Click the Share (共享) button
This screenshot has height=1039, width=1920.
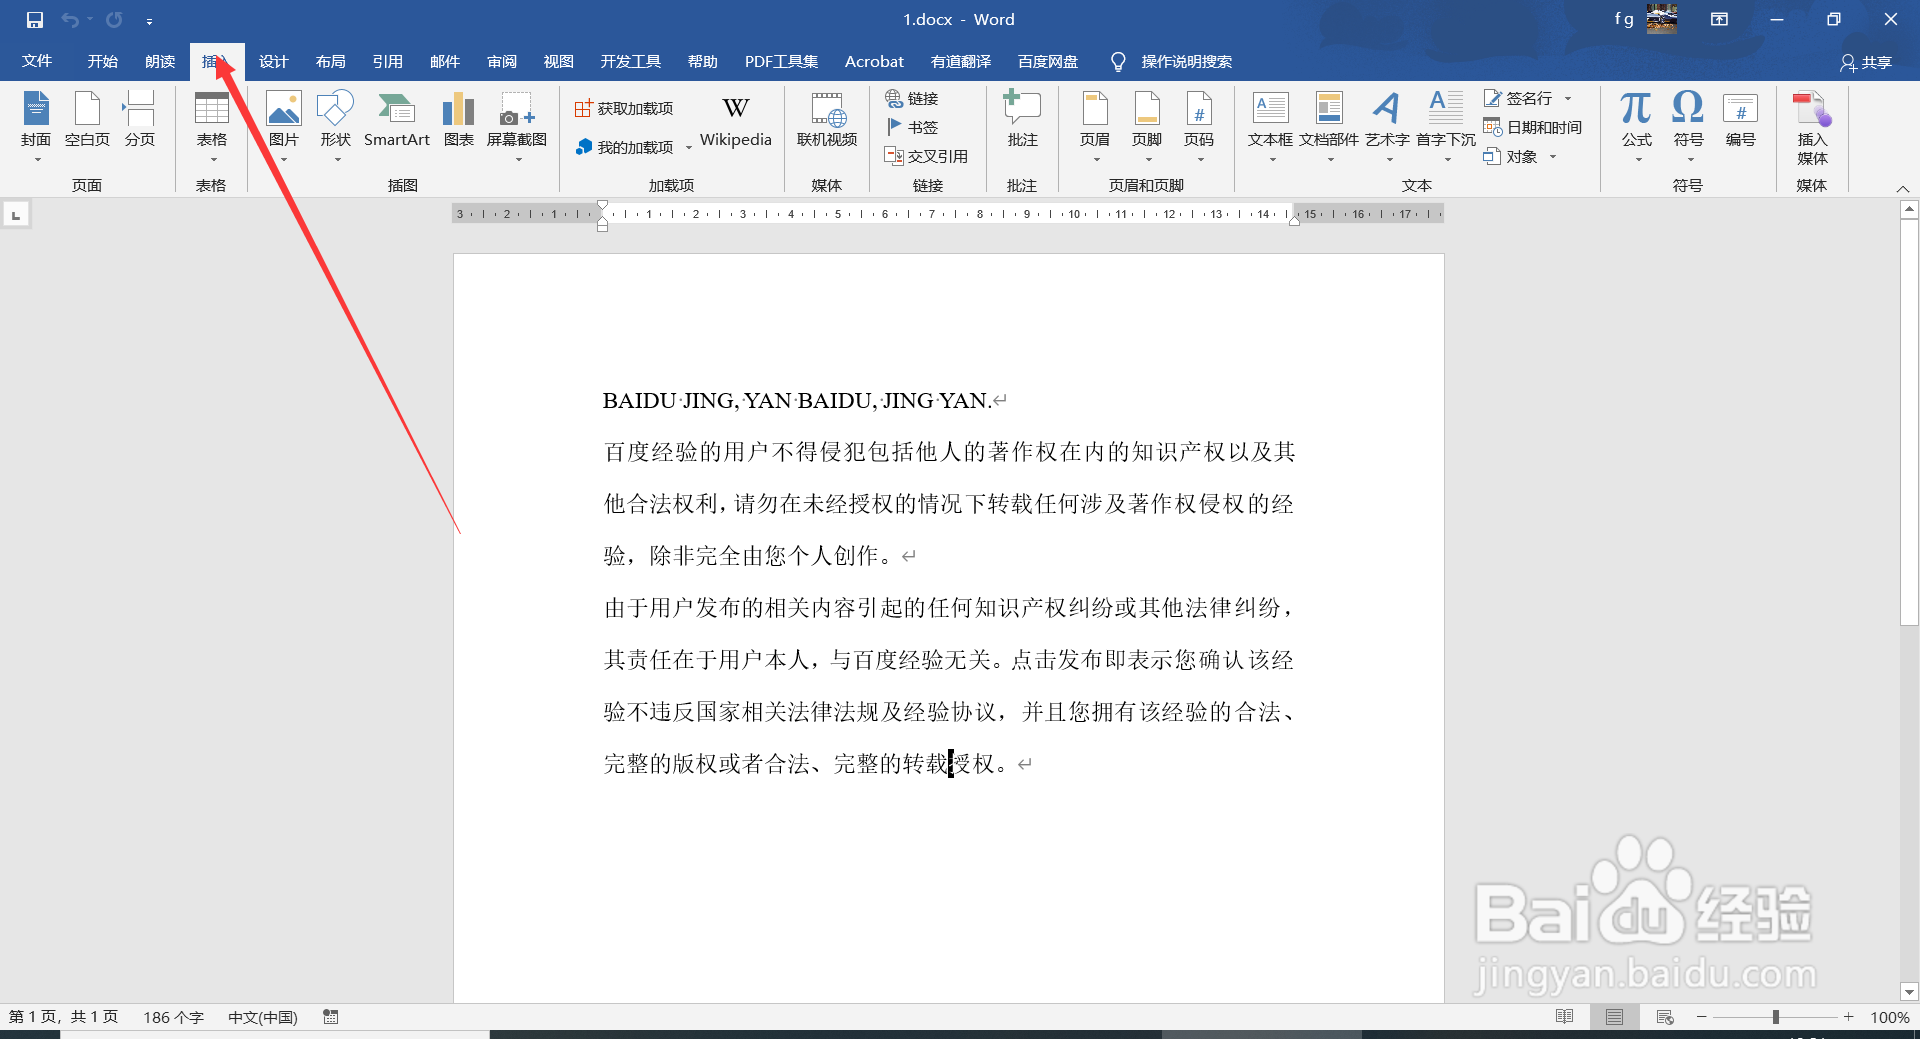[1866, 63]
